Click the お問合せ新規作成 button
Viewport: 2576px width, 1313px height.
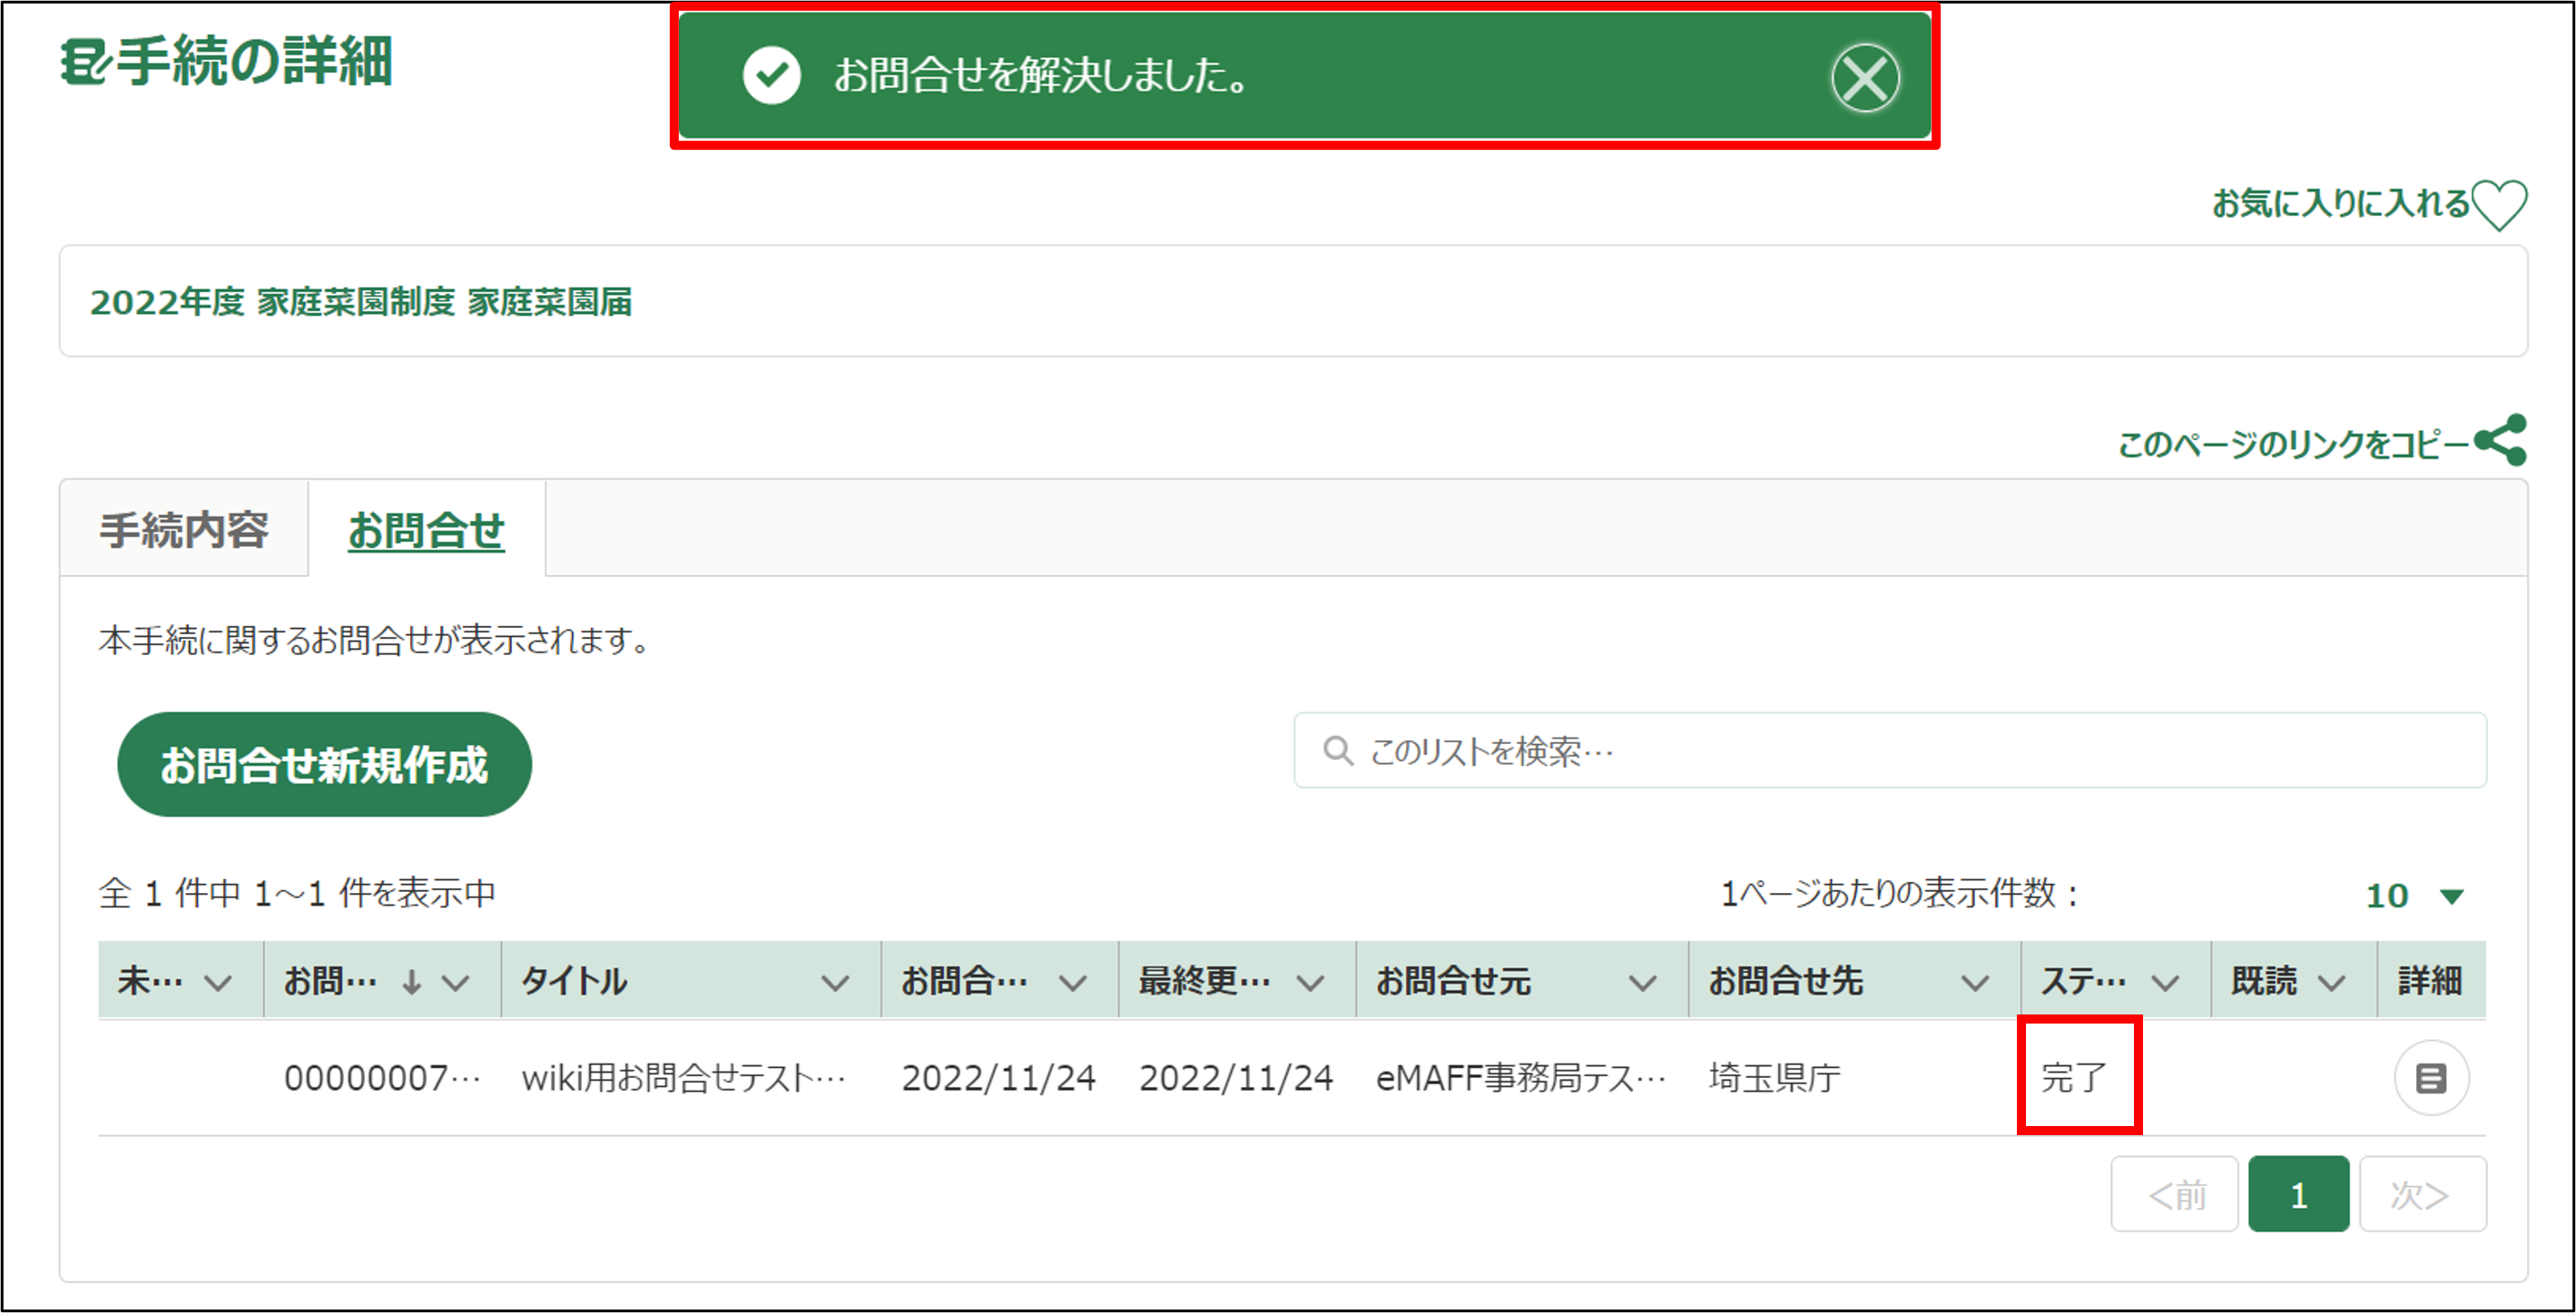(324, 765)
